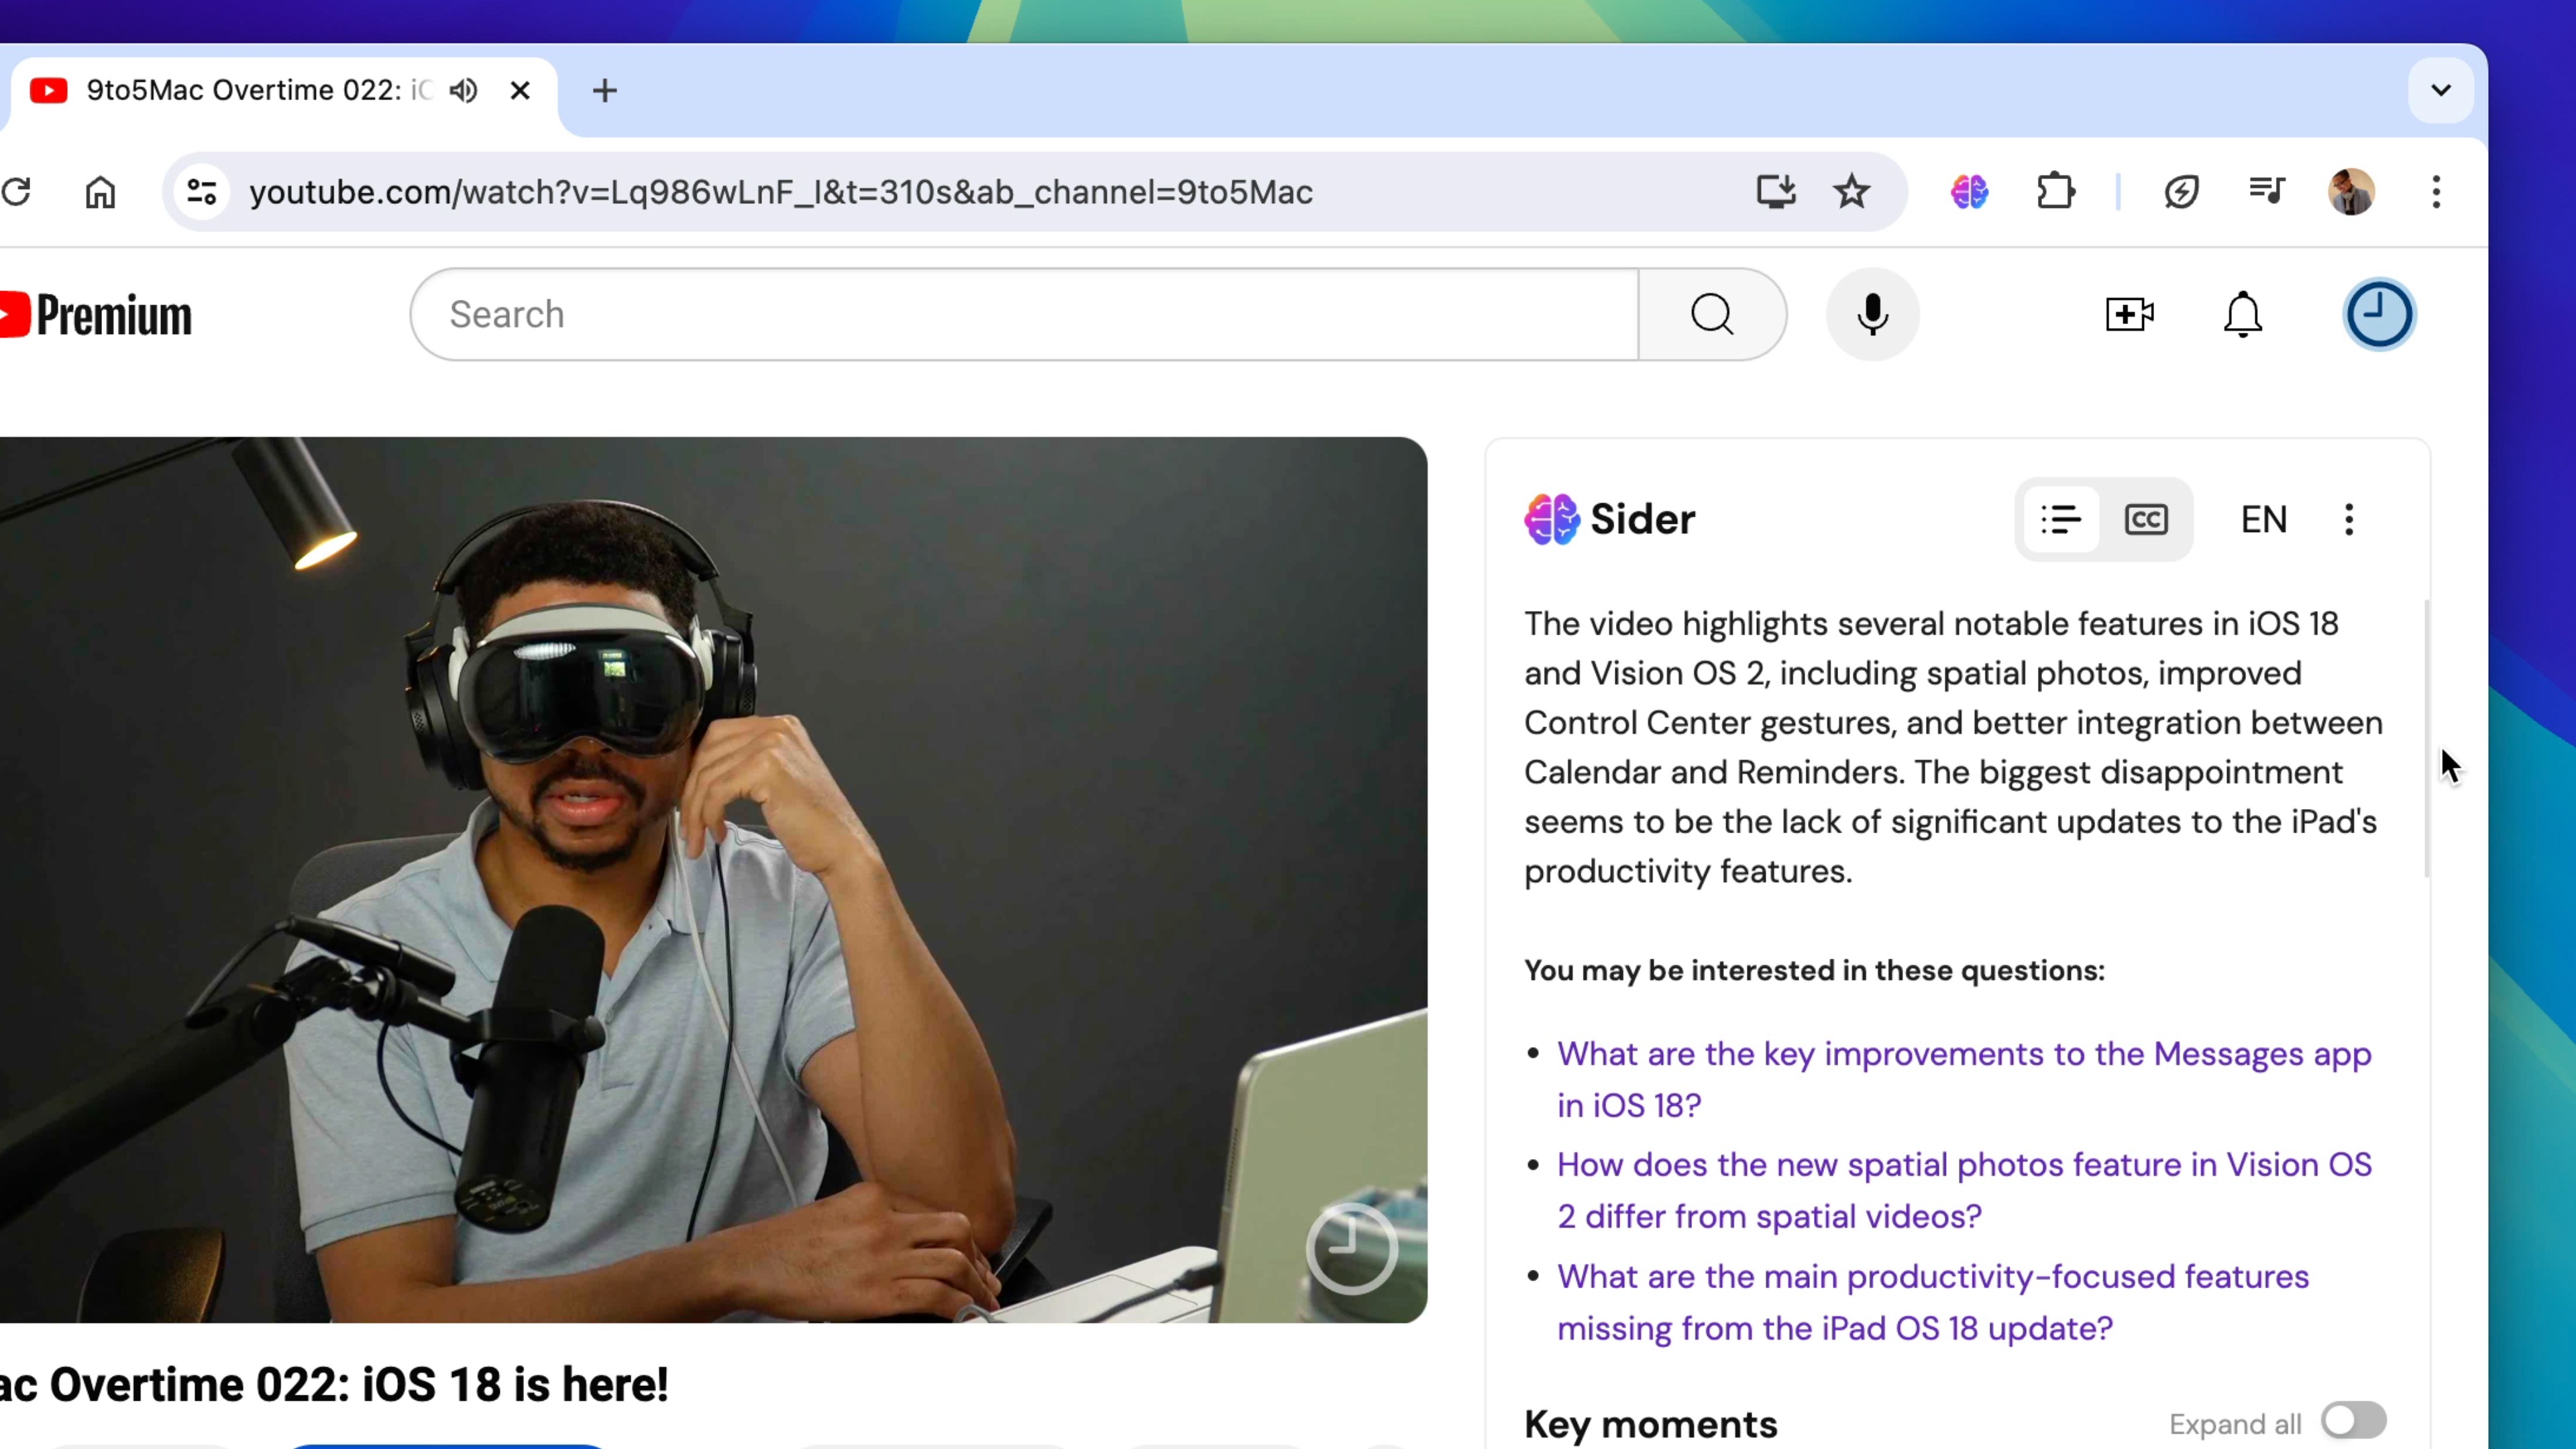This screenshot has height=1449, width=2576.
Task: Start a YouTube voice search
Action: pyautogui.click(x=1871, y=314)
